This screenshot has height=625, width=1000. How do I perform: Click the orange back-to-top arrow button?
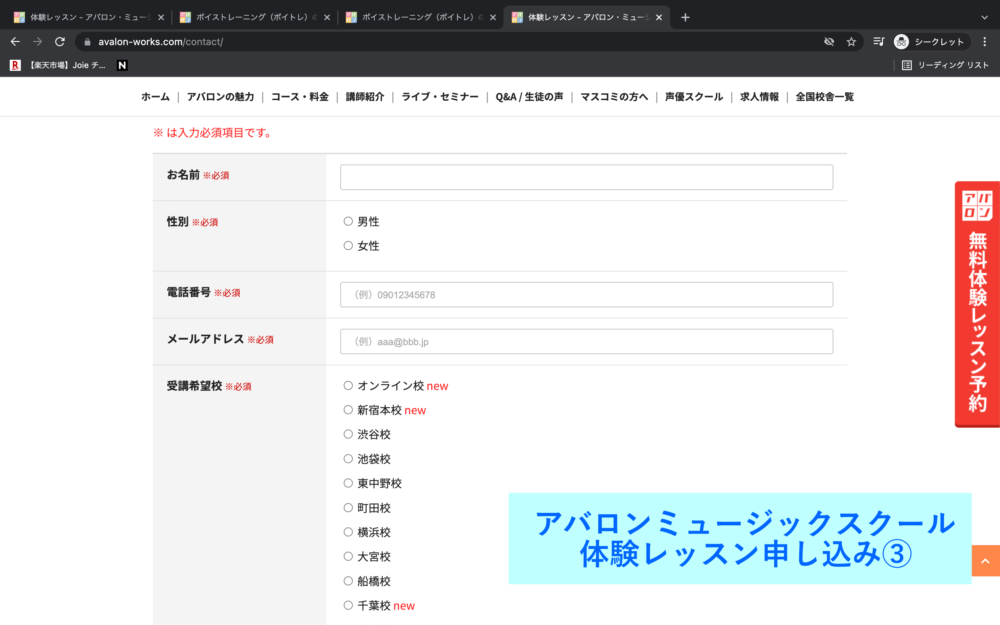pos(985,561)
